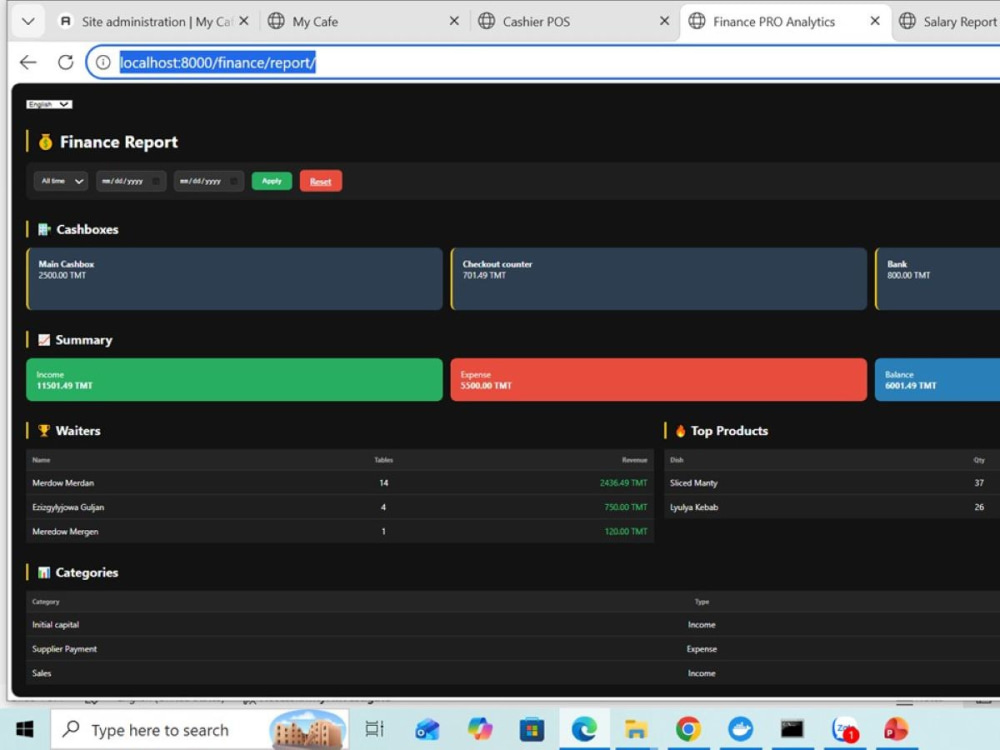Click waiter name Meredow Mergen
The image size is (1000, 750).
[x=65, y=531]
